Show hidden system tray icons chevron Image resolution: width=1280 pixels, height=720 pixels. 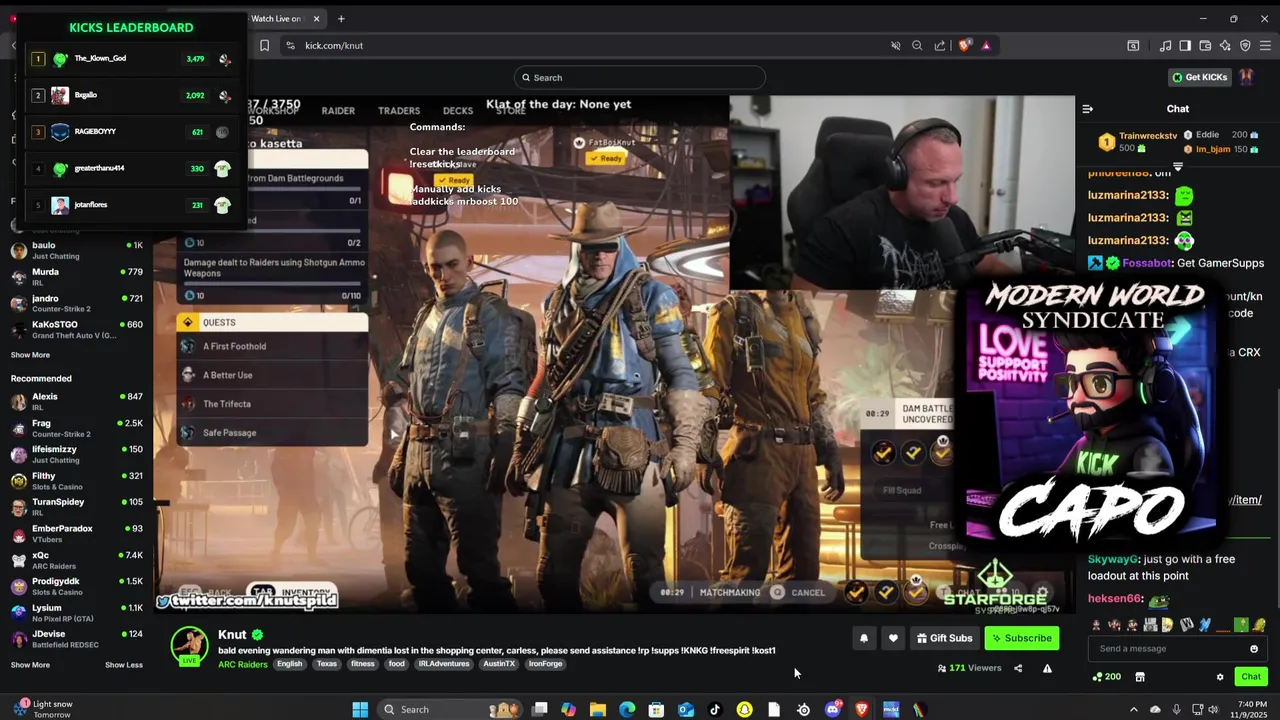(x=1133, y=709)
